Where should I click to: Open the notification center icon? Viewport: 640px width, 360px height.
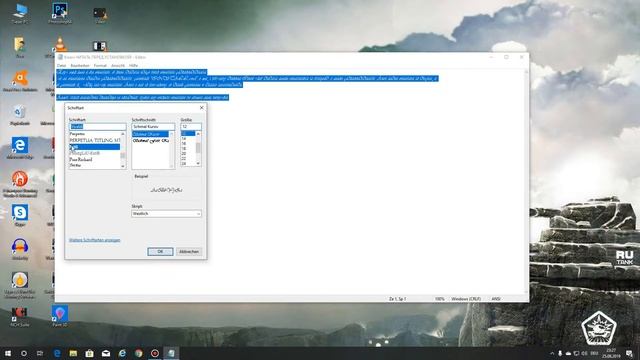pos(629,353)
